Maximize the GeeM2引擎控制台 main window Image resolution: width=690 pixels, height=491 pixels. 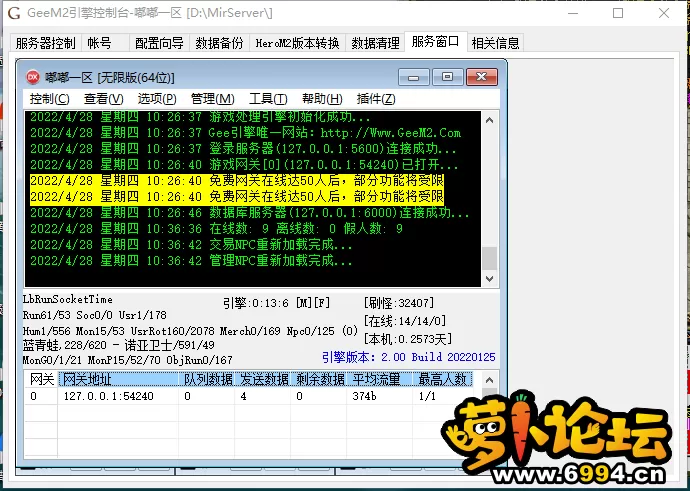click(x=618, y=13)
